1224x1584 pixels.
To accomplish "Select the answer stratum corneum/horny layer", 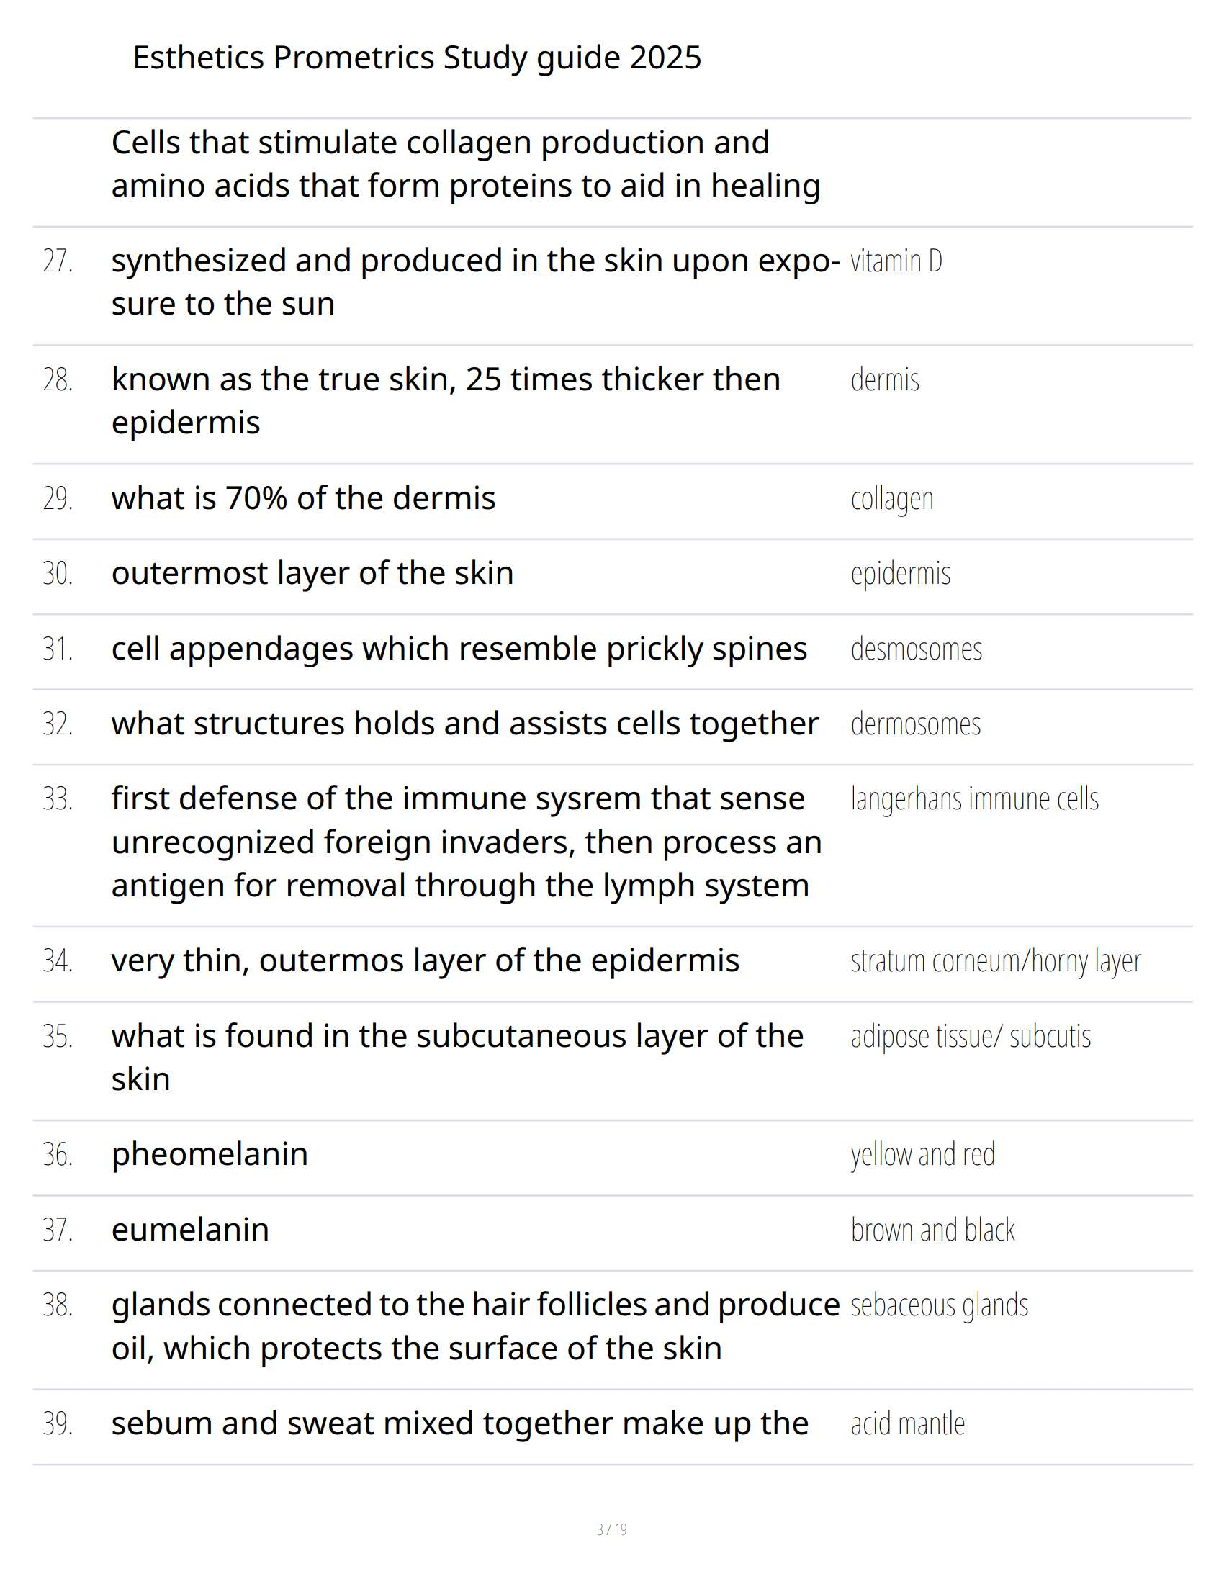I will click(x=996, y=961).
